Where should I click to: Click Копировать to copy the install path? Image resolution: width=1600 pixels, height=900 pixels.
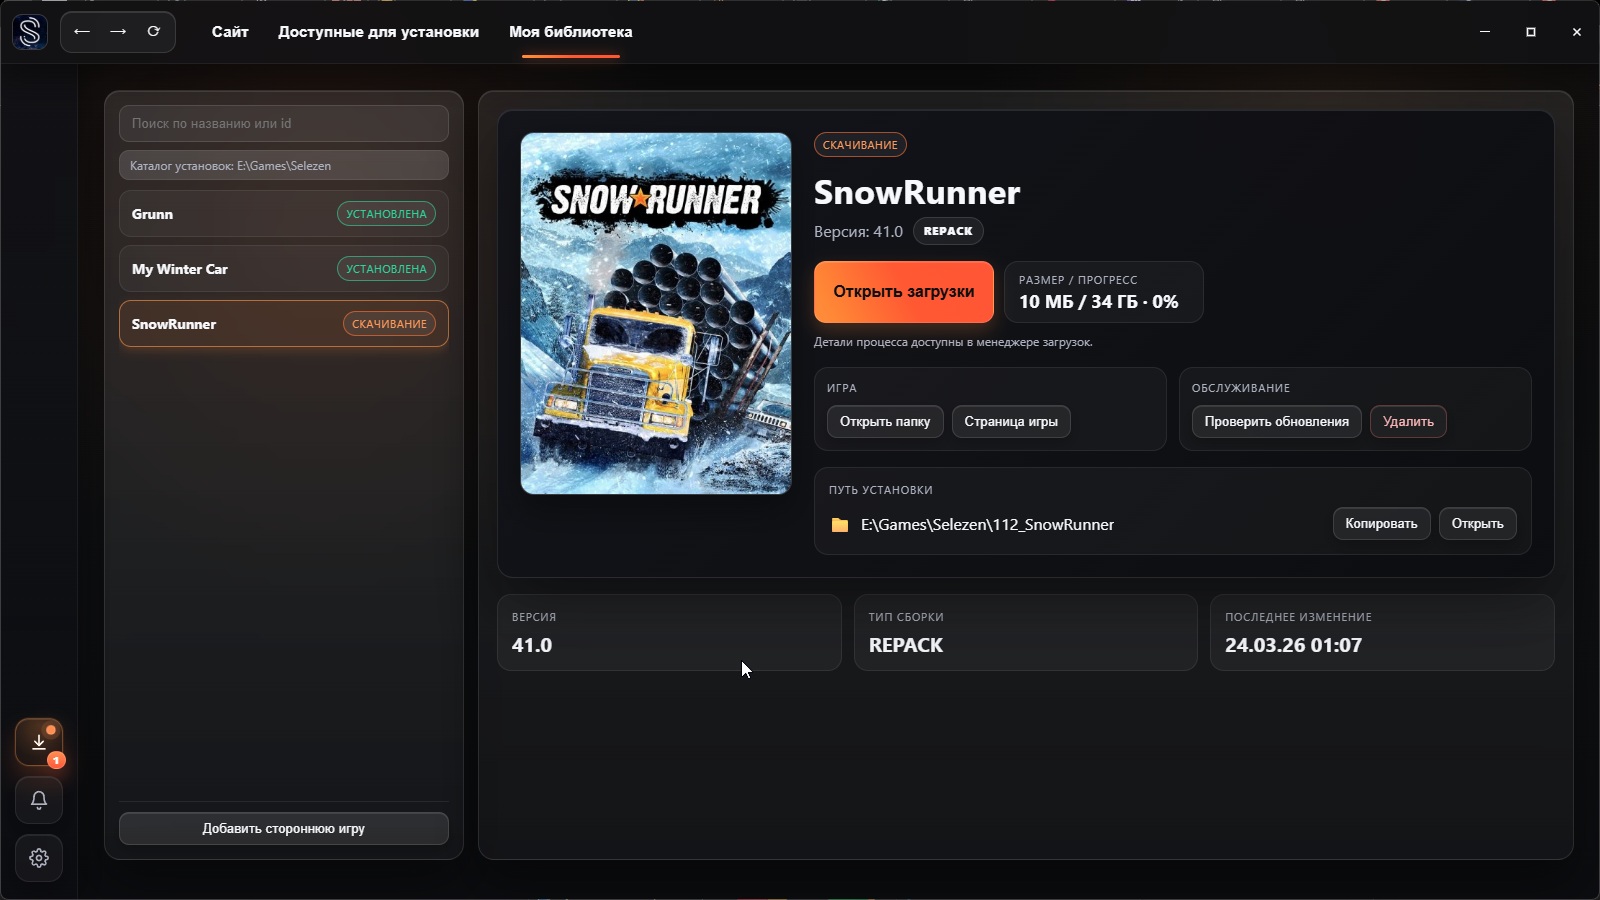point(1382,523)
